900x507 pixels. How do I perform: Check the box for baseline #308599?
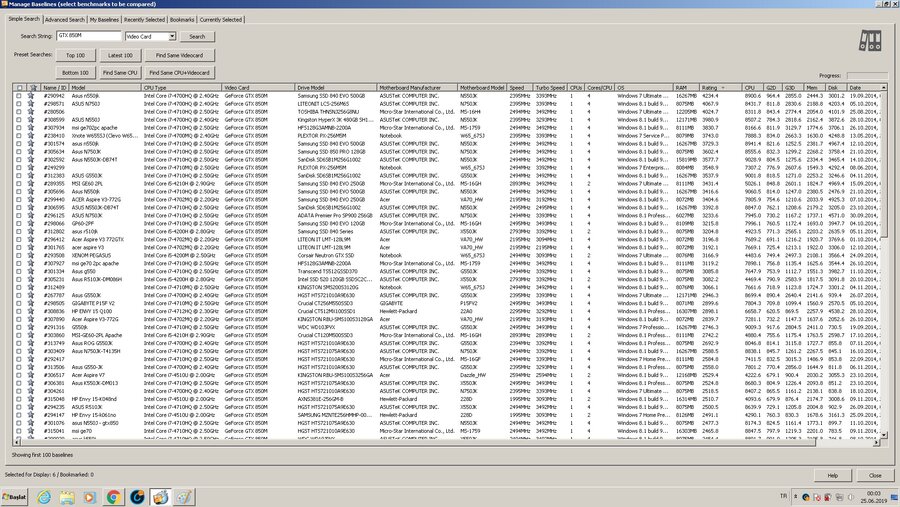tap(19, 120)
